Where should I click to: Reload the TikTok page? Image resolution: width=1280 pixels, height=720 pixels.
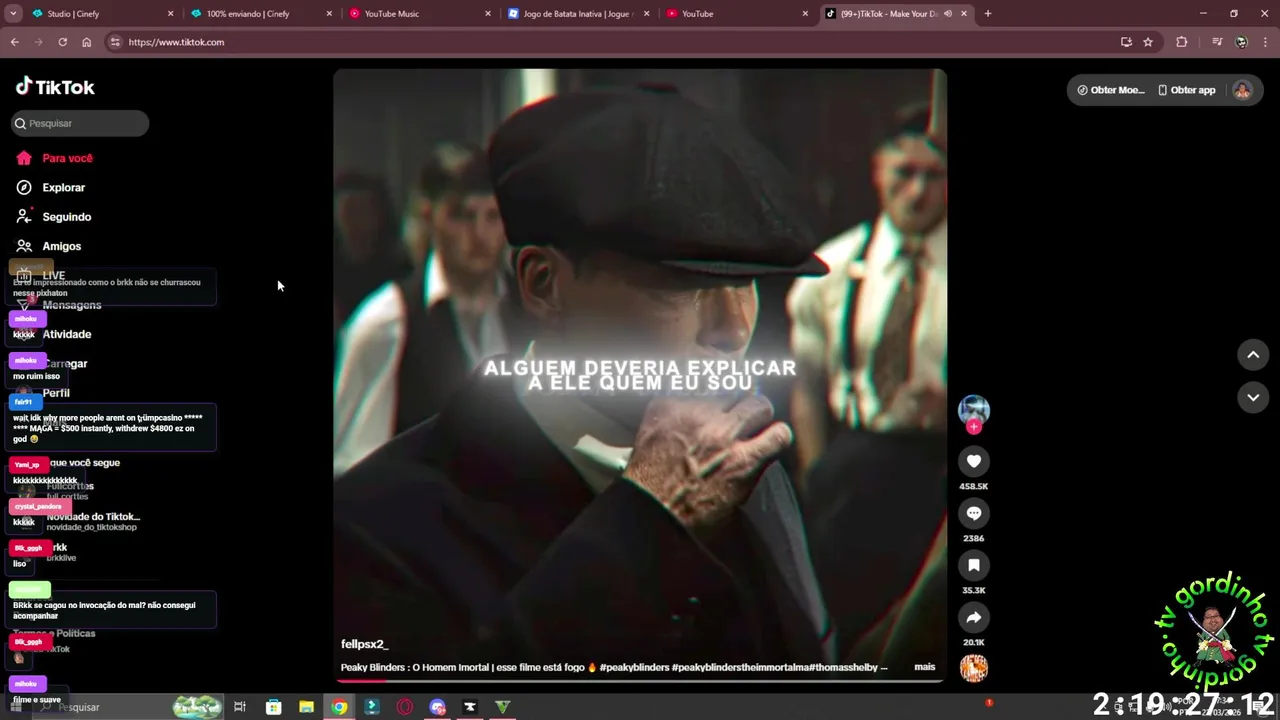(62, 42)
